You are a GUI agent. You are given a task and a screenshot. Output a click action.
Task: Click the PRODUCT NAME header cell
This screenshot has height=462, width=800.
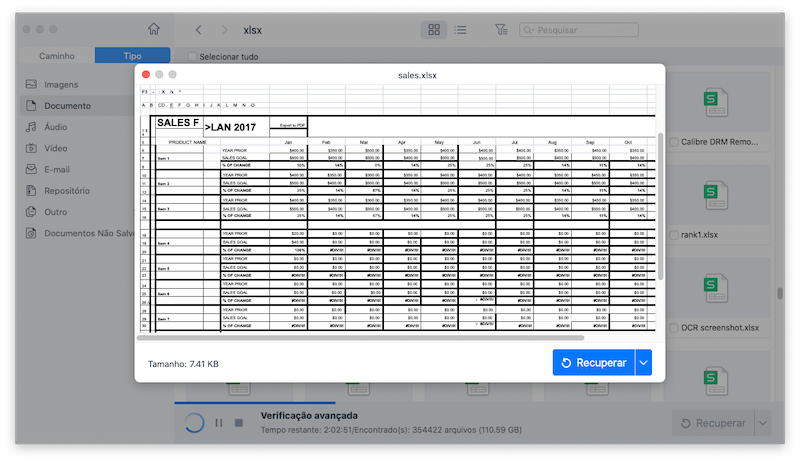tap(188, 142)
